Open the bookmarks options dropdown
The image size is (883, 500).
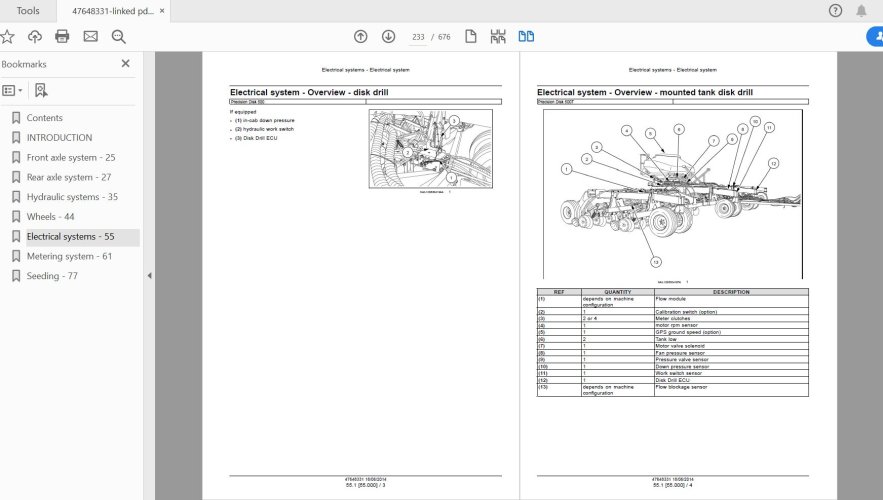pyautogui.click(x=12, y=90)
